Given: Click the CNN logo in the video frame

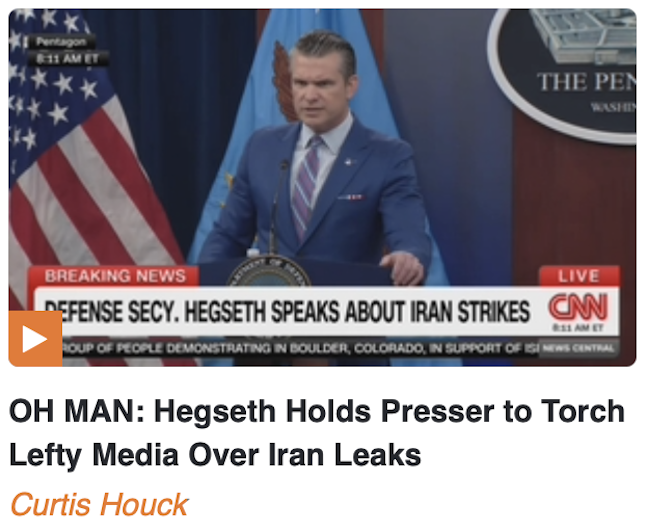Looking at the screenshot, I should click(578, 307).
